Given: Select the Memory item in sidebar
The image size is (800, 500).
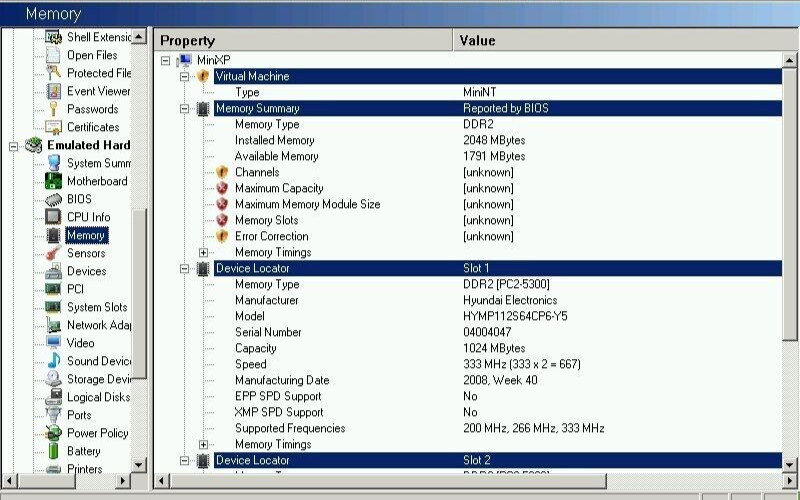Looking at the screenshot, I should pos(86,235).
